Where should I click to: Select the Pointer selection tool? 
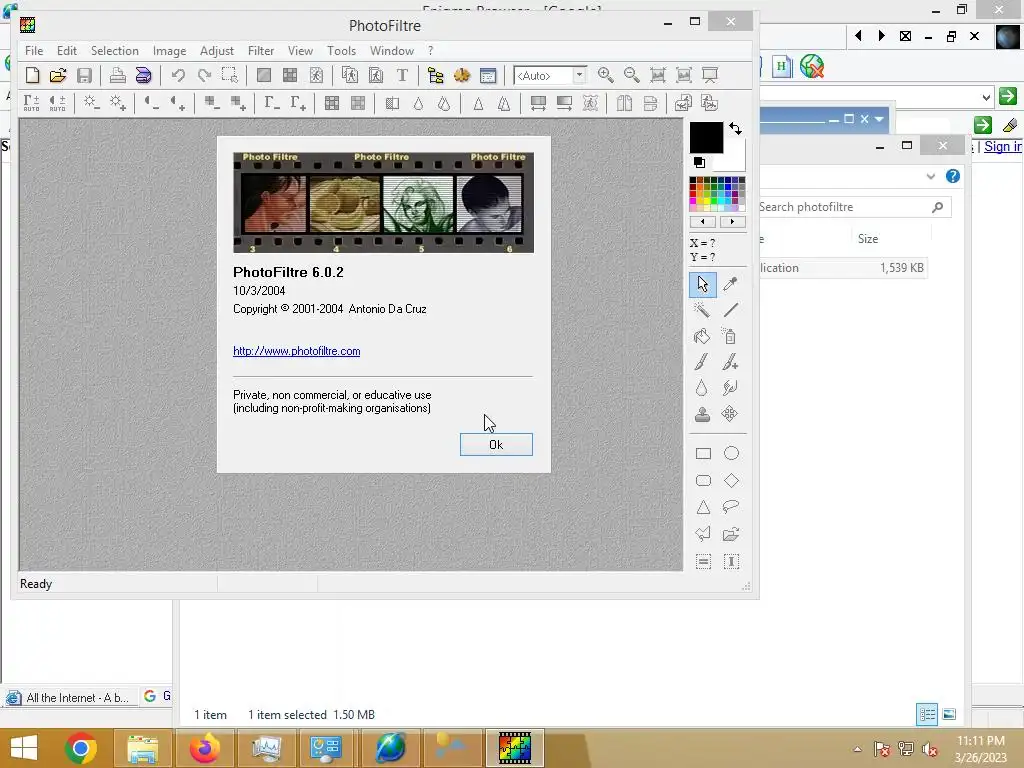(703, 285)
